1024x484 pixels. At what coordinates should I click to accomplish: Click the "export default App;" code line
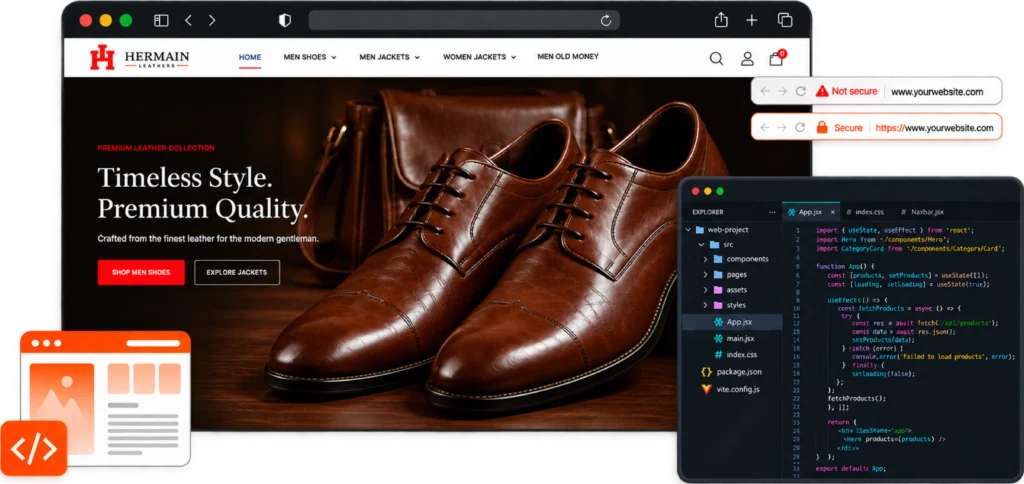click(851, 469)
